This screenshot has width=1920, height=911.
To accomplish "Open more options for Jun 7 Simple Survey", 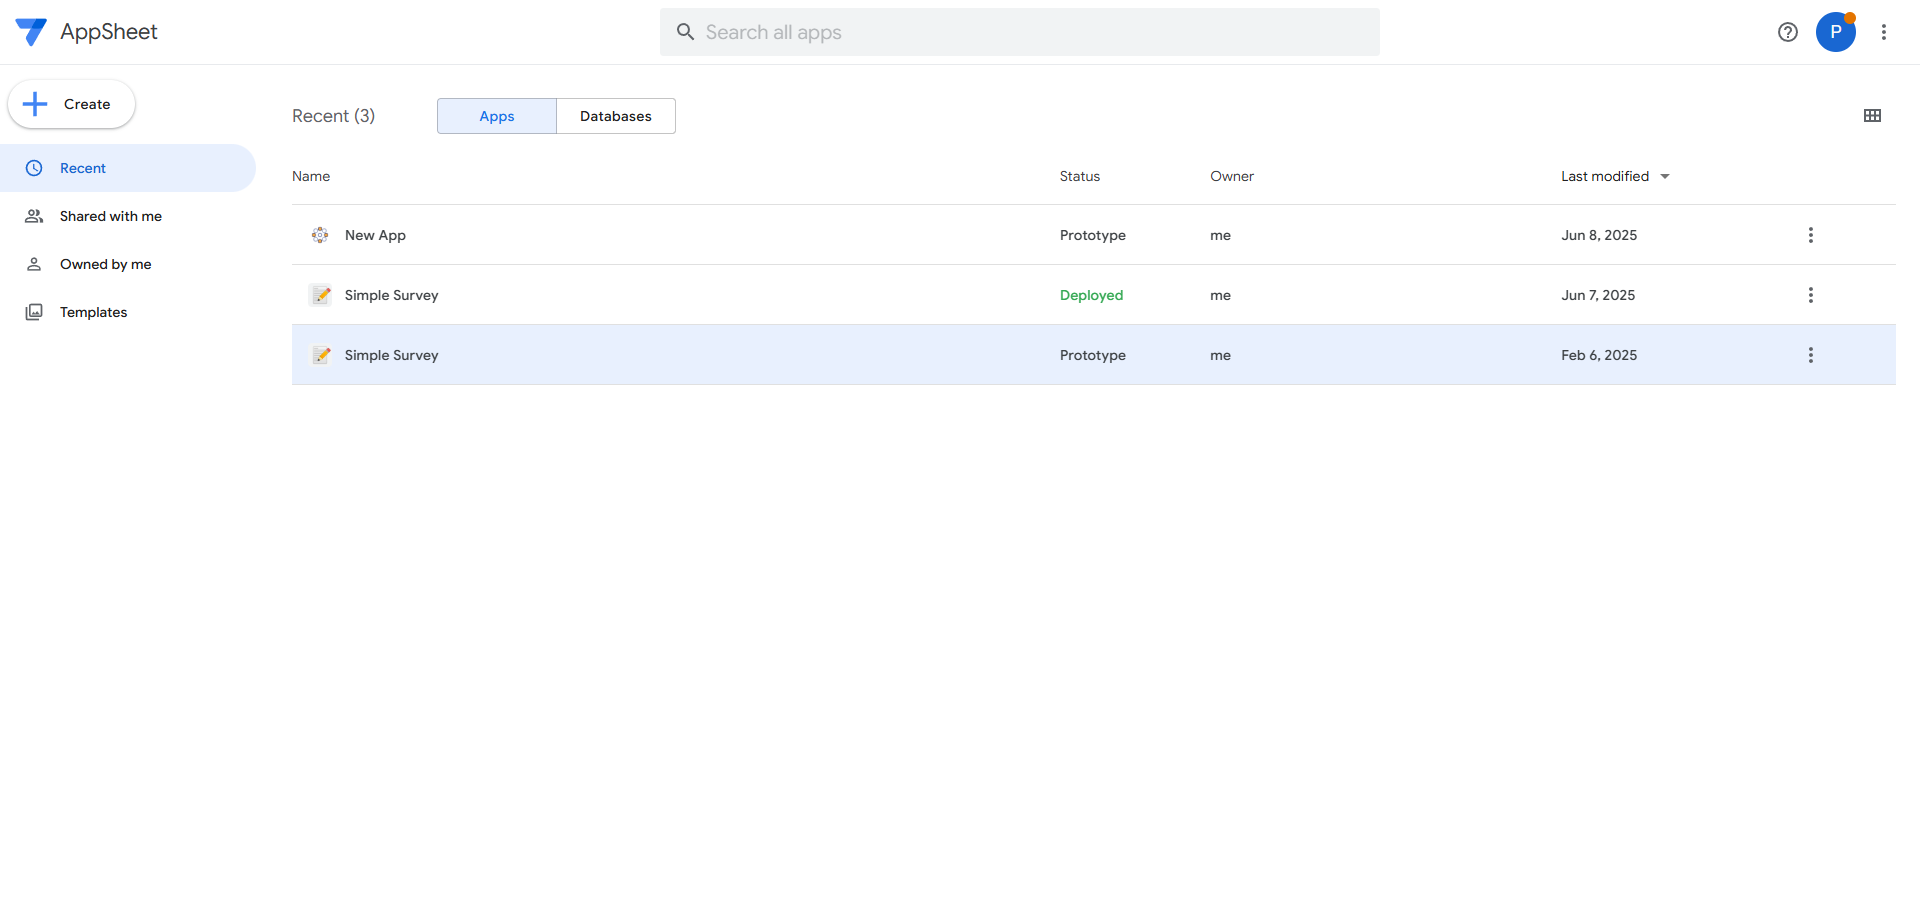I will tap(1810, 295).
